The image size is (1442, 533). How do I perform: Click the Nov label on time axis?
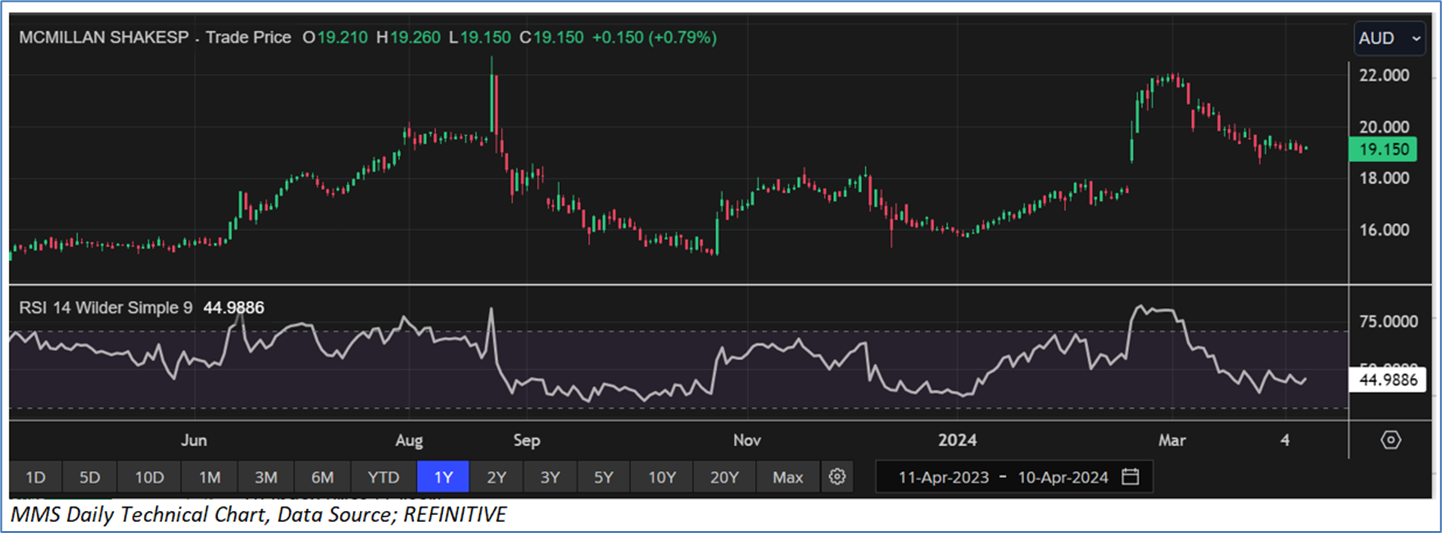coord(746,440)
